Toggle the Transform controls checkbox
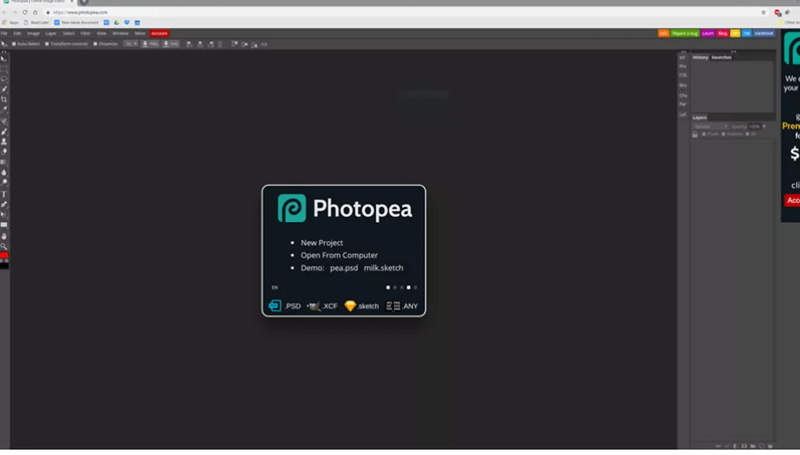The width and height of the screenshot is (800, 455). pyautogui.click(x=47, y=44)
